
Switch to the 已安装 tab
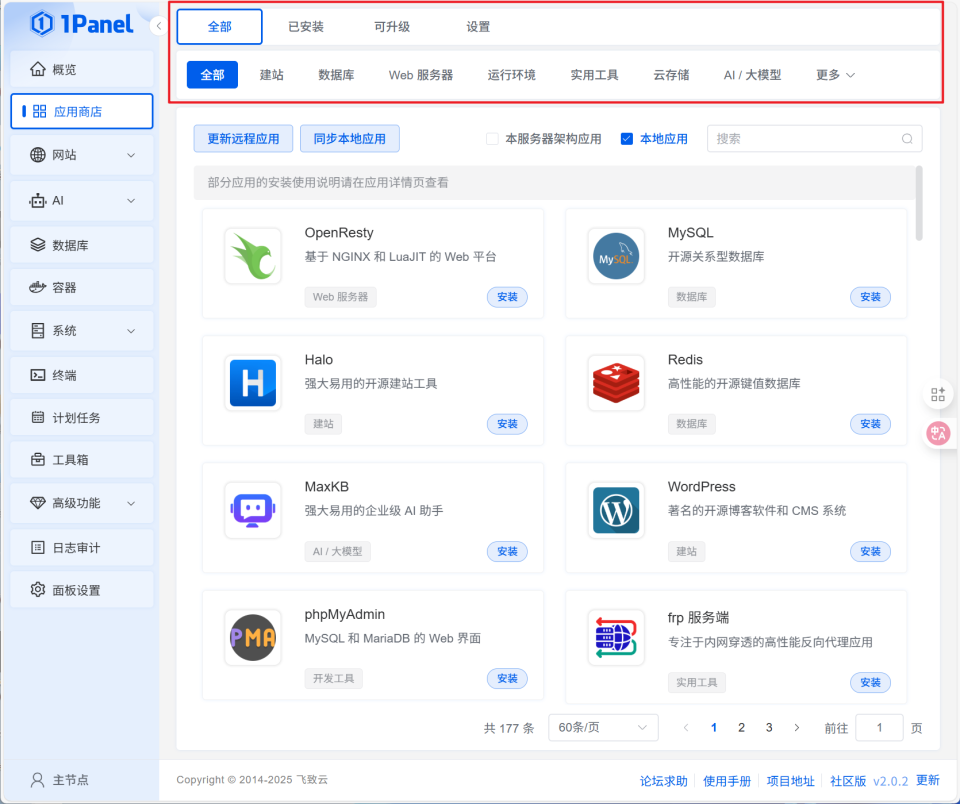pos(306,26)
